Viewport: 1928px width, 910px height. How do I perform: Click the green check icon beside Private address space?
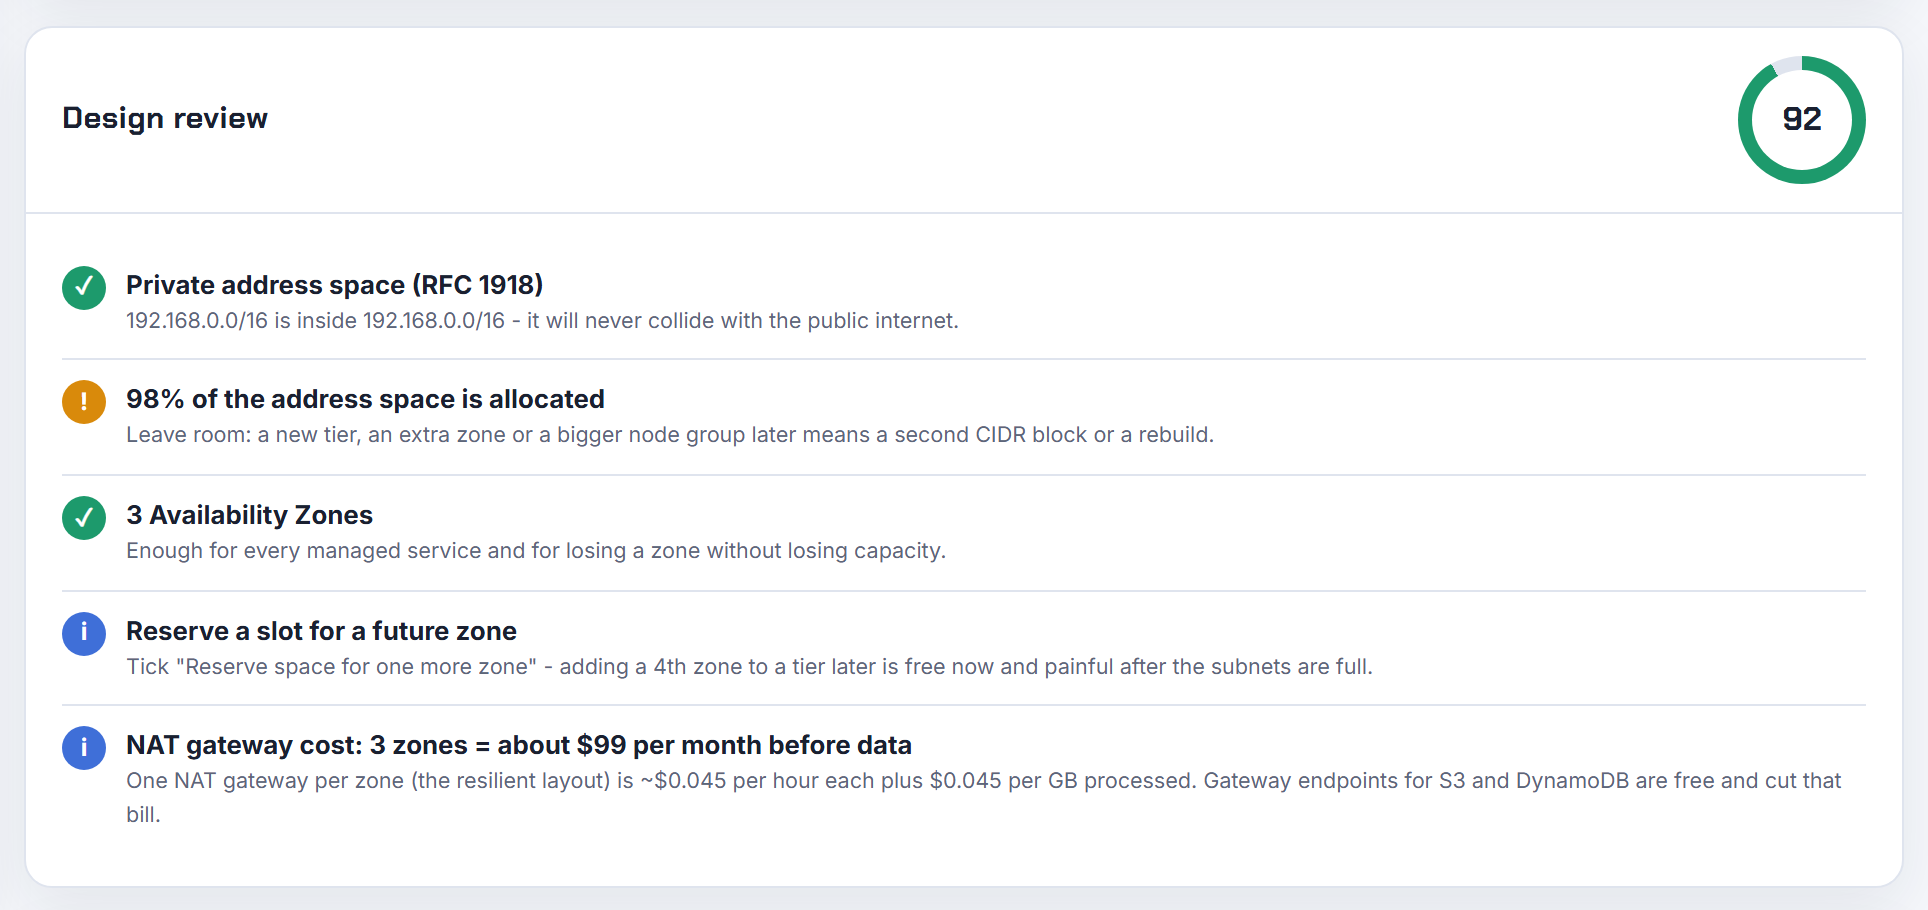[84, 288]
